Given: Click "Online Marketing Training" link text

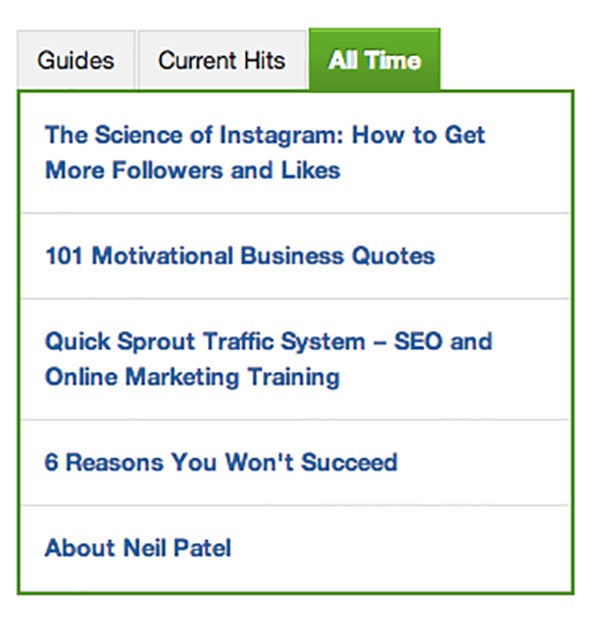Looking at the screenshot, I should pos(192,377).
